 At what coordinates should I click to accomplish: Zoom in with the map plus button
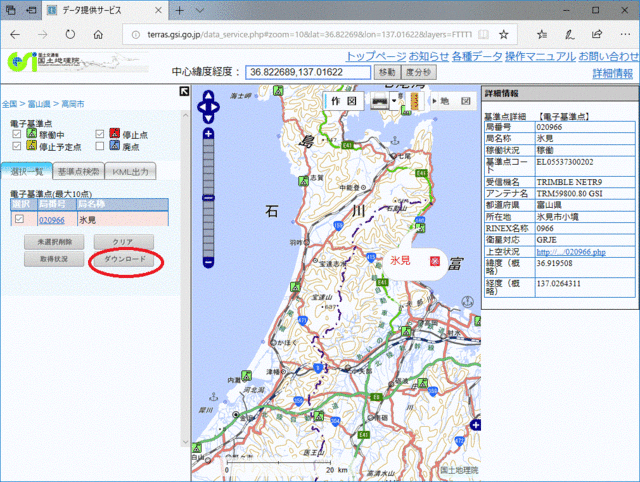208,133
